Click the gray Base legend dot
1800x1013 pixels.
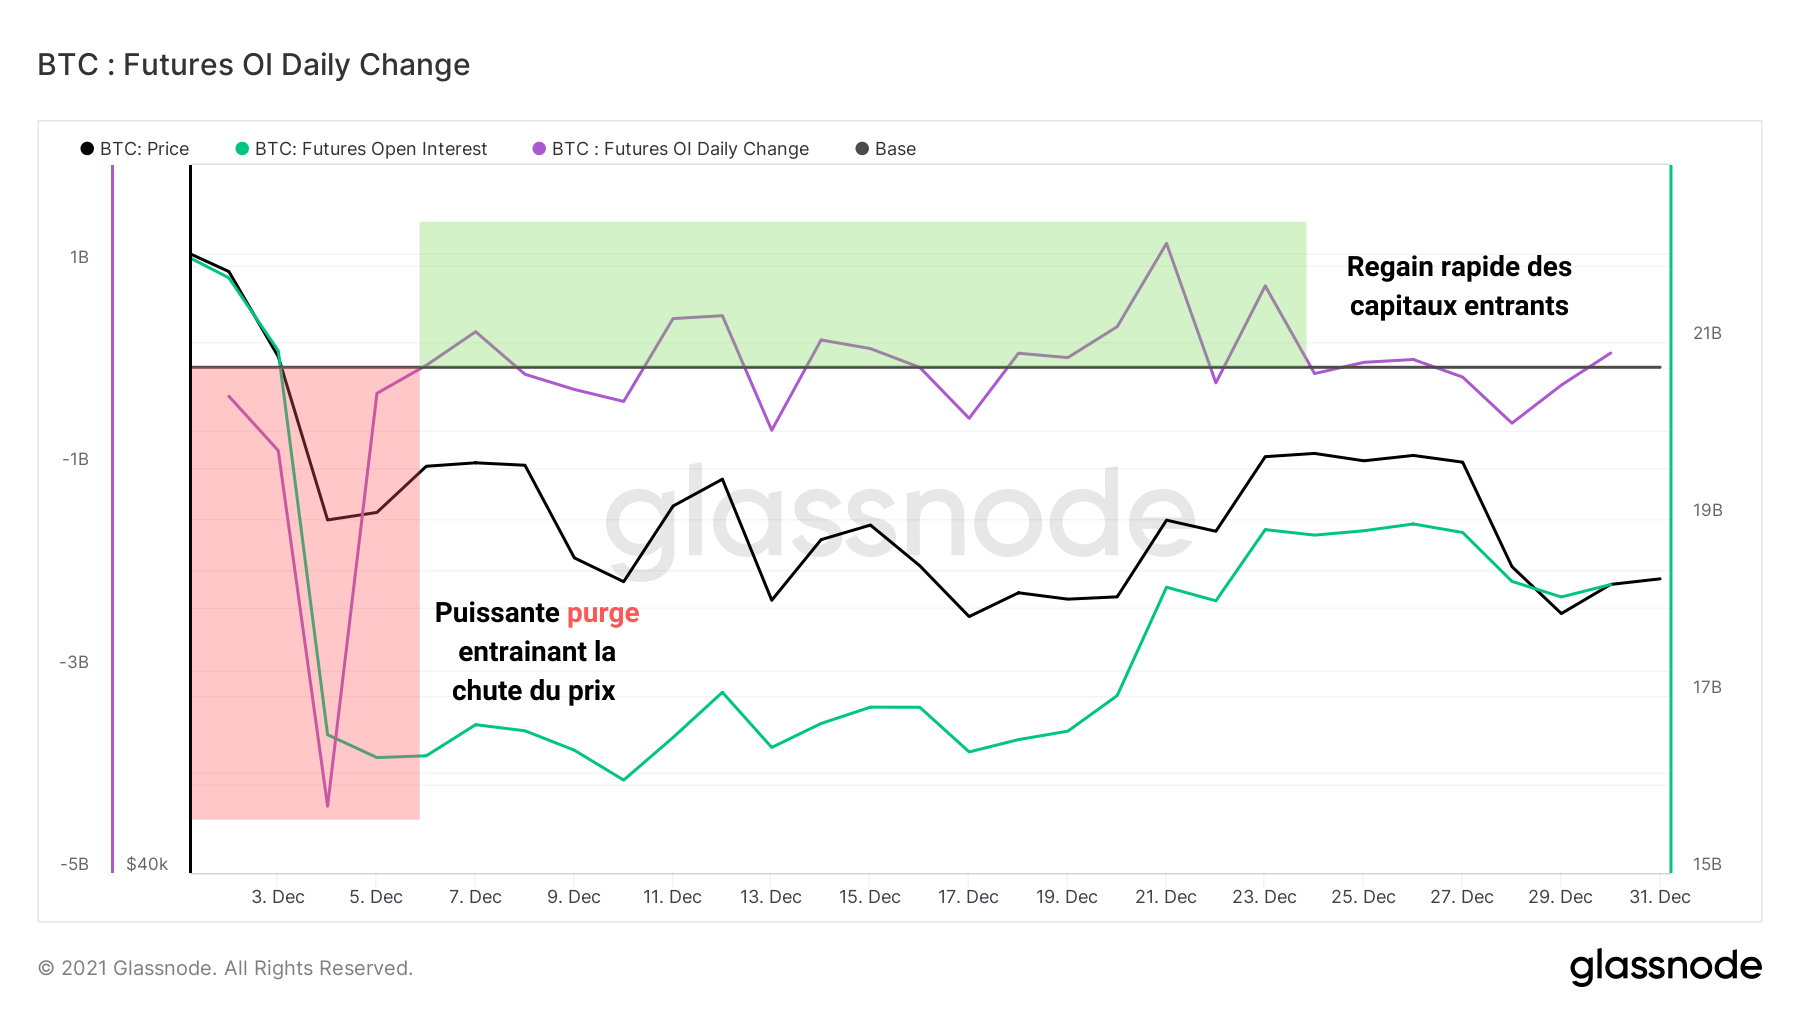click(x=862, y=149)
